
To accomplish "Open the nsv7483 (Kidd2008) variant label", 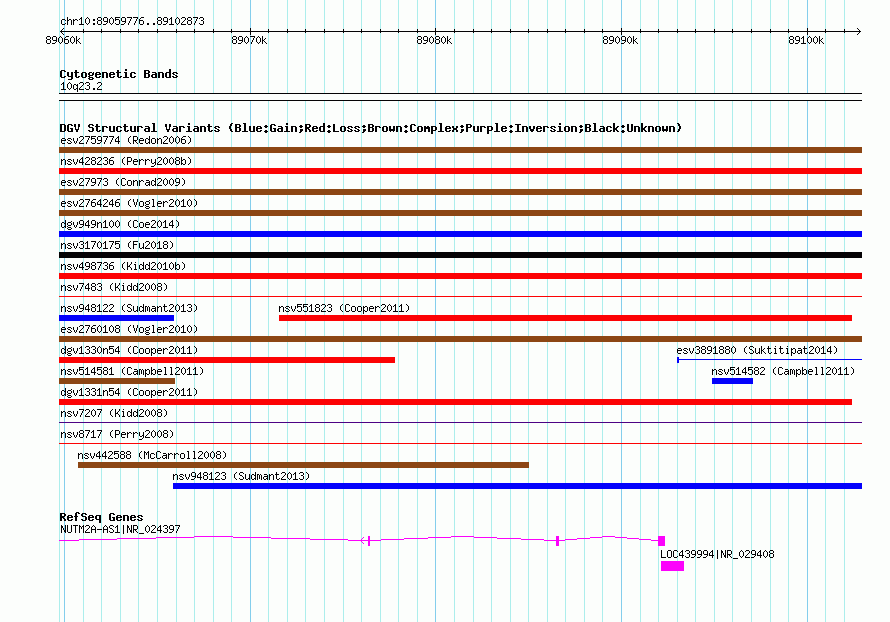I will tap(114, 287).
